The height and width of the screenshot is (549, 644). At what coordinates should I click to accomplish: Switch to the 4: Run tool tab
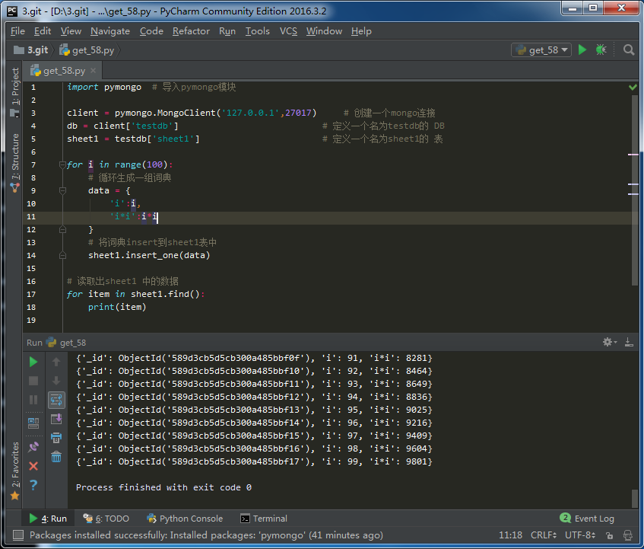pos(48,519)
